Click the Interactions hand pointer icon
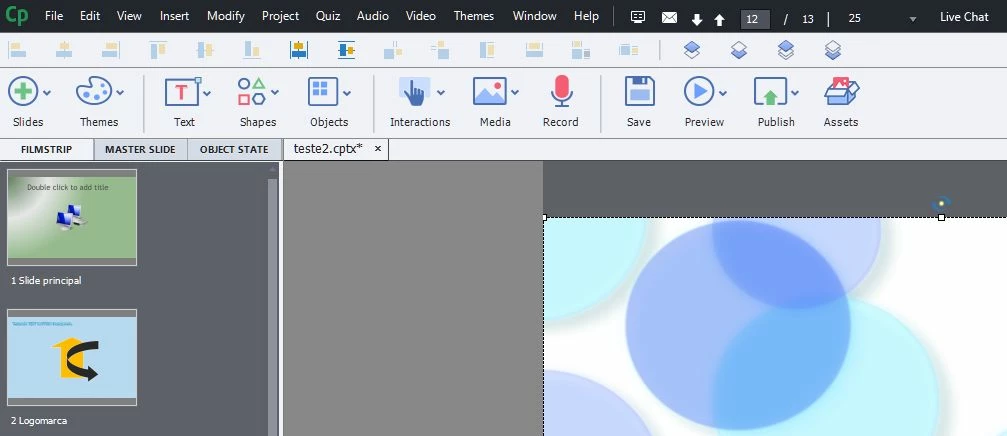1007x436 pixels. click(x=415, y=92)
